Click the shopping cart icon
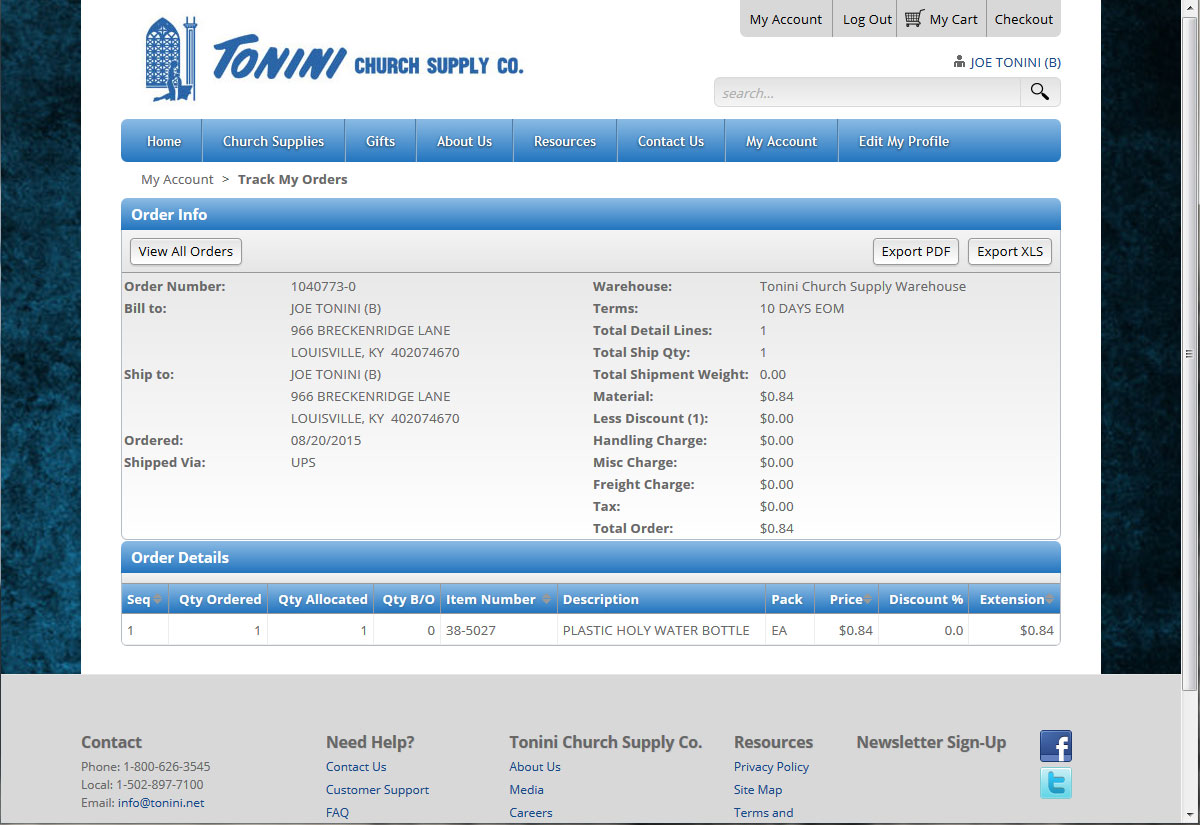This screenshot has width=1200, height=825. point(914,19)
